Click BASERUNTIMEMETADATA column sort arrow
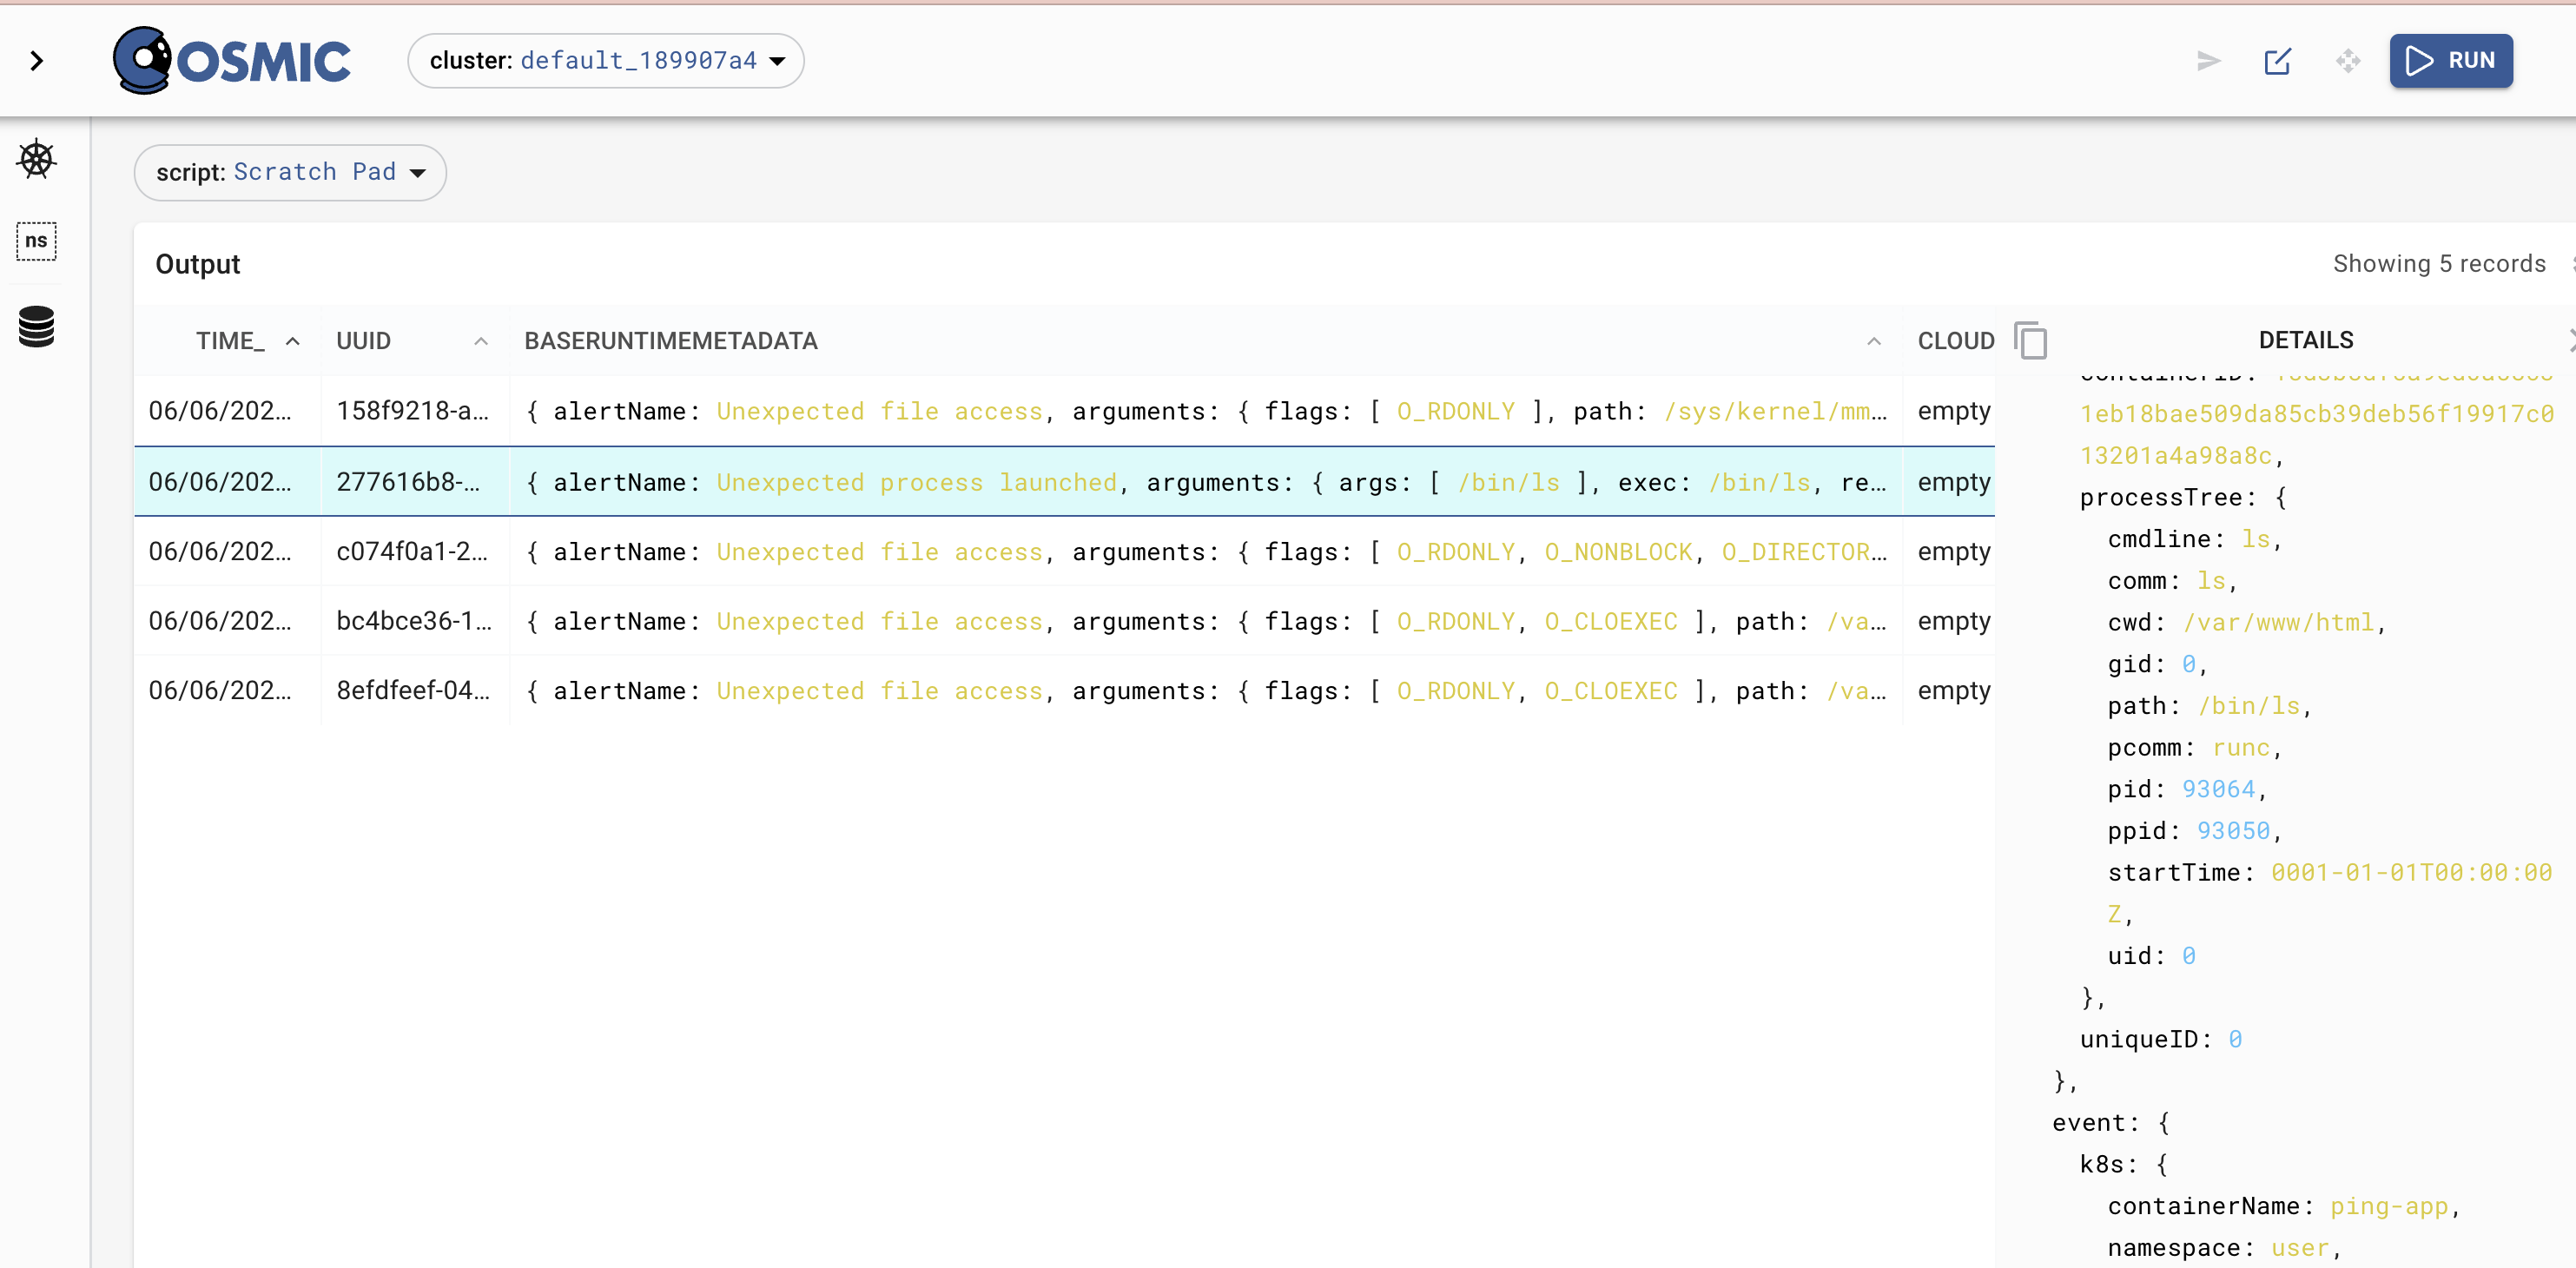Screen dimensions: 2576x1268 [x=1874, y=341]
